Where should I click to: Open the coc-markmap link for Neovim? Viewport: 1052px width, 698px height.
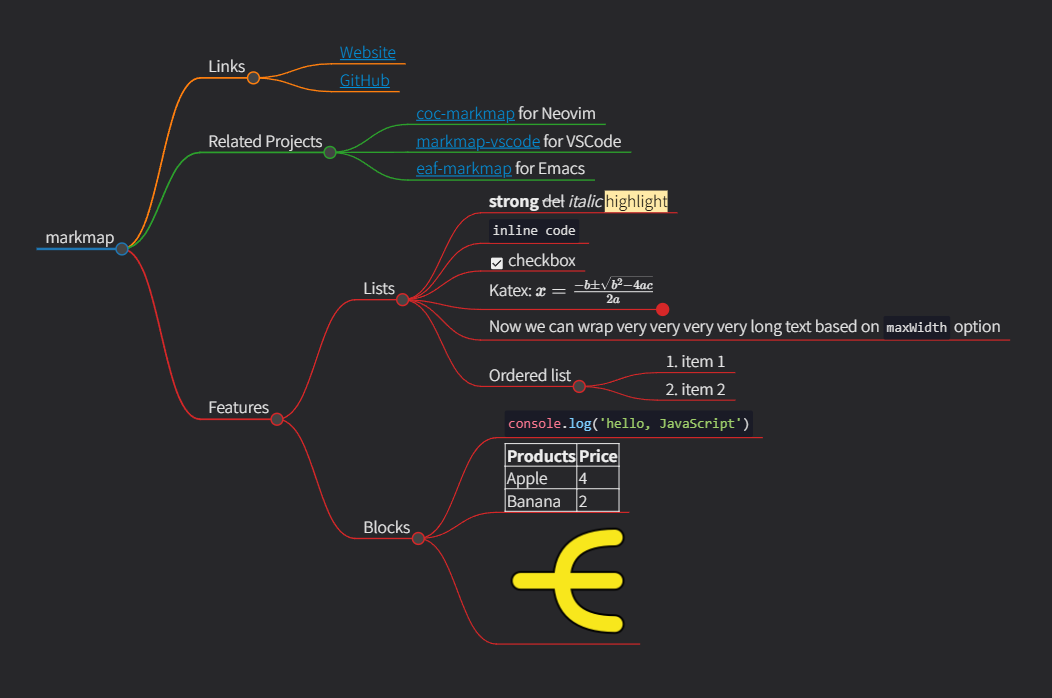[465, 113]
